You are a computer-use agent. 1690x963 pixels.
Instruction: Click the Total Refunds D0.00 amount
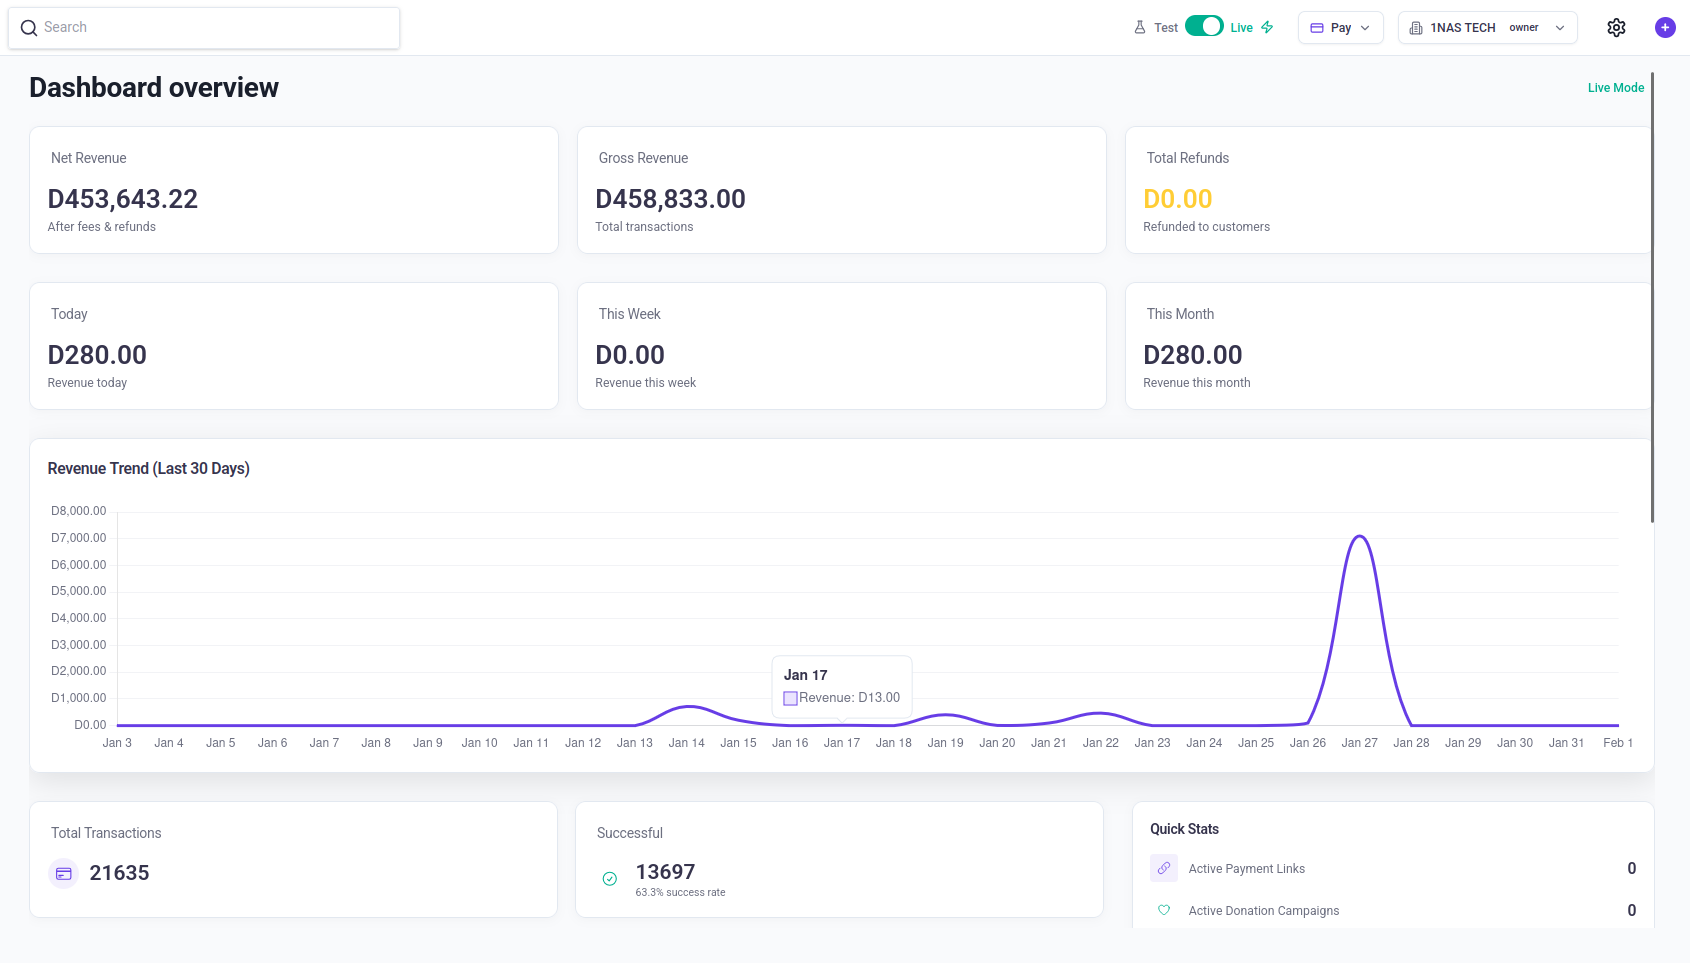click(1178, 198)
